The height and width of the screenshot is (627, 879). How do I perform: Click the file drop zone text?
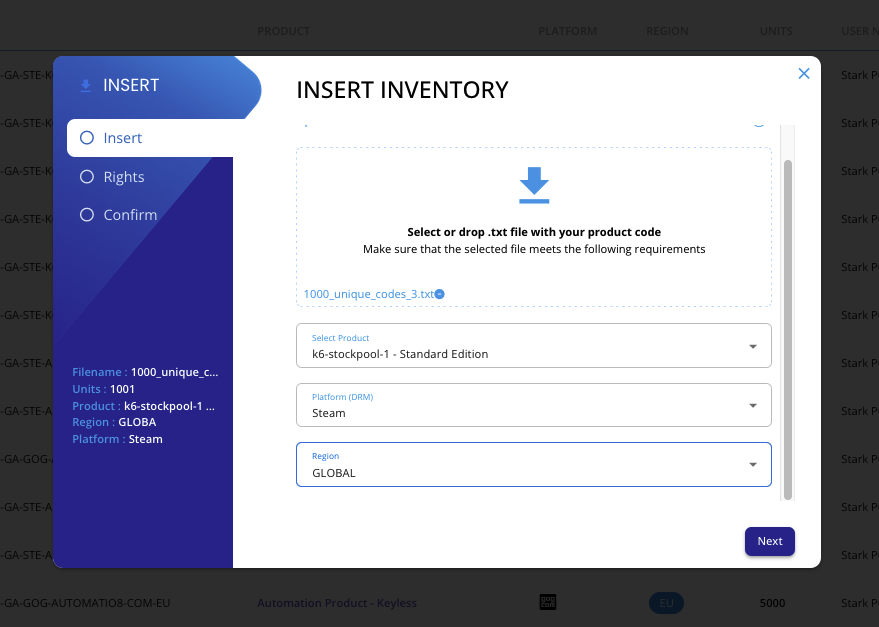tap(534, 241)
